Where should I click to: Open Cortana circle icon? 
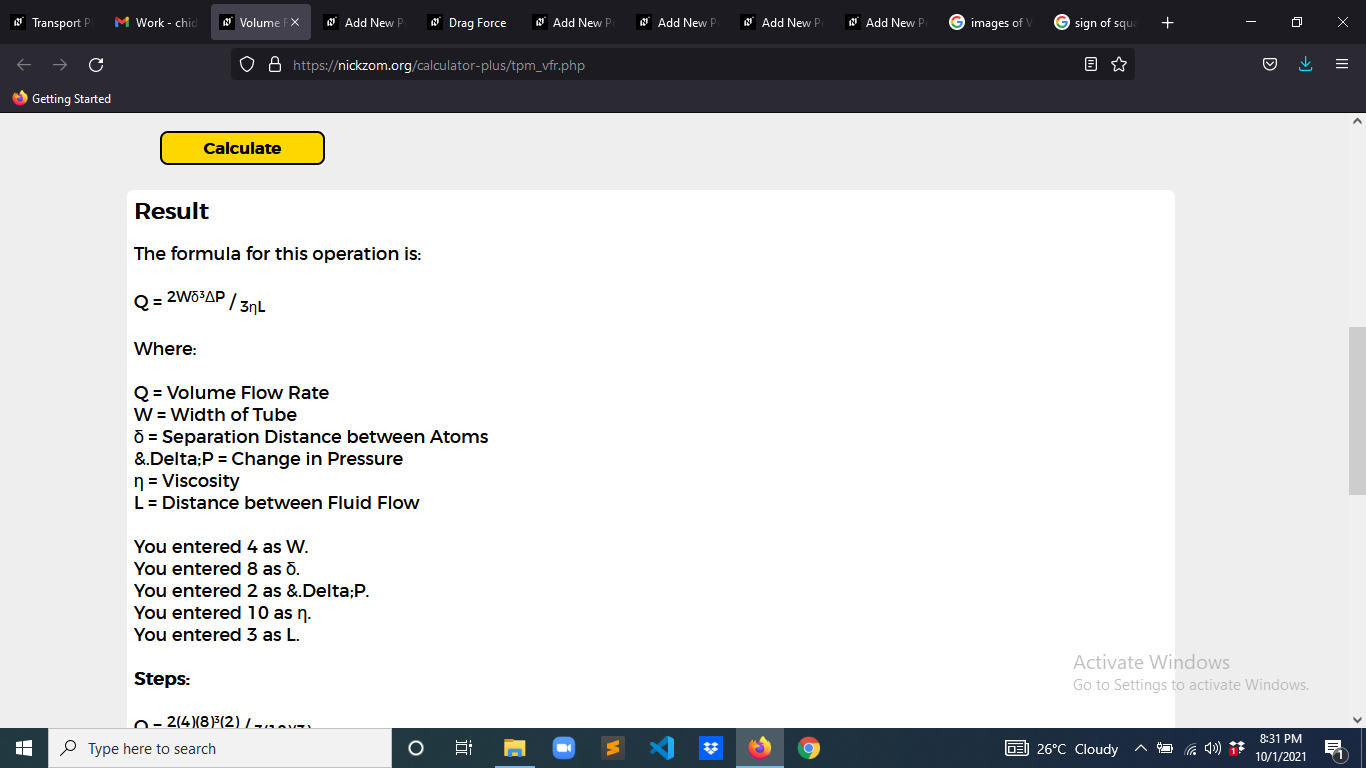coord(416,748)
